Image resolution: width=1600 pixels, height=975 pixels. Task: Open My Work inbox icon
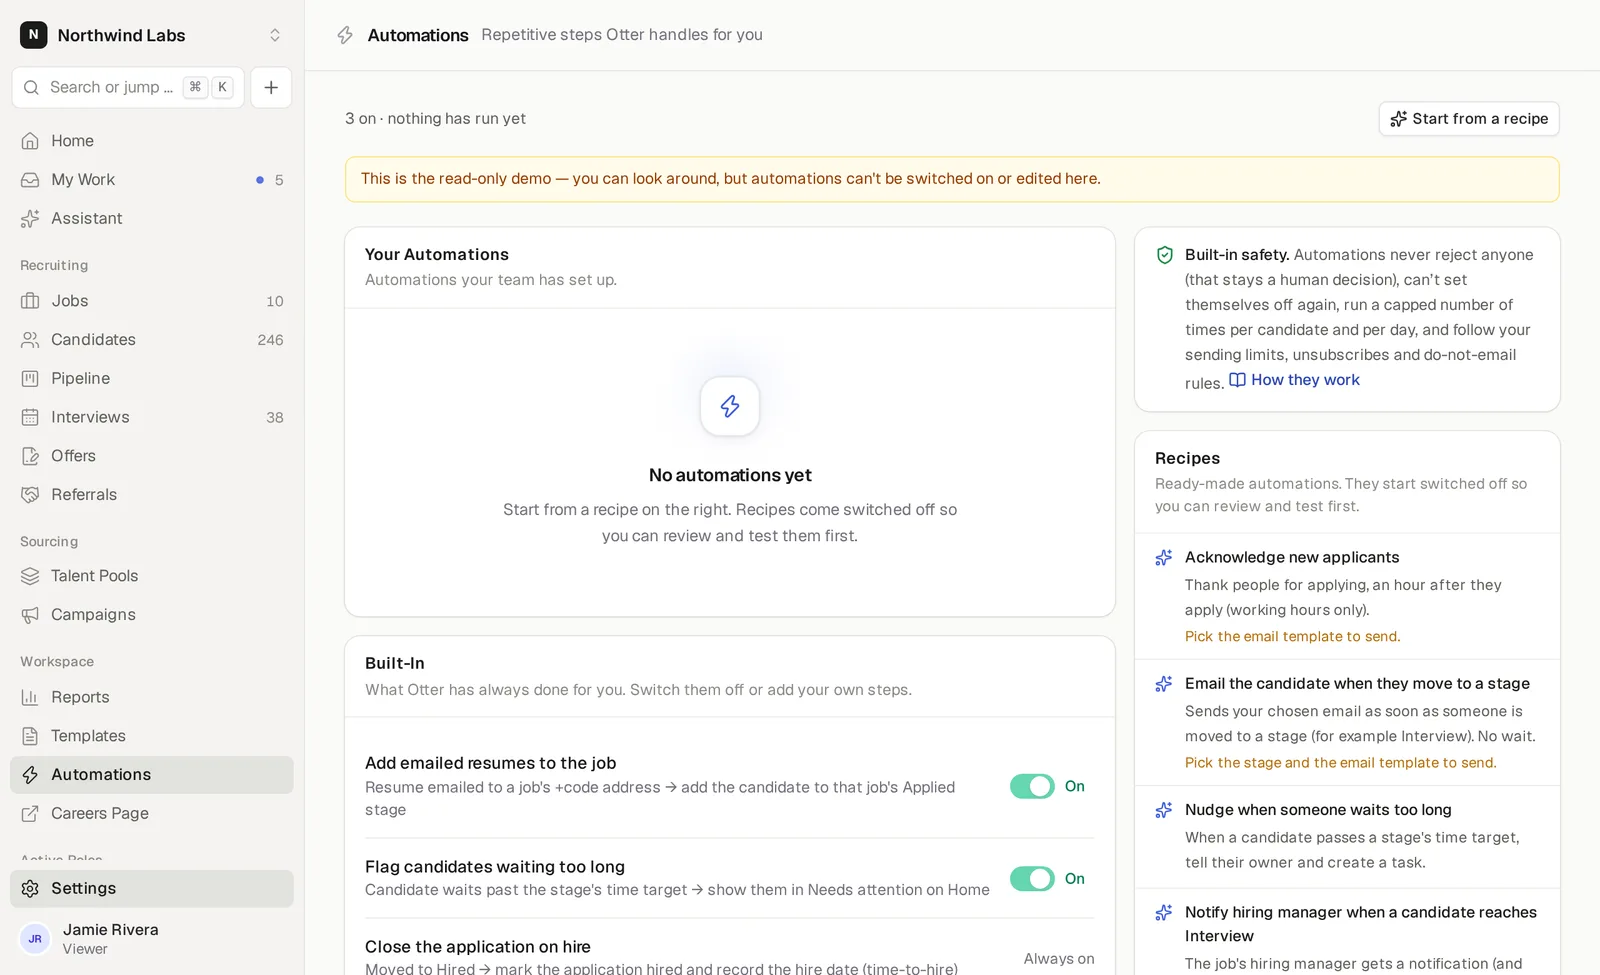pos(31,180)
